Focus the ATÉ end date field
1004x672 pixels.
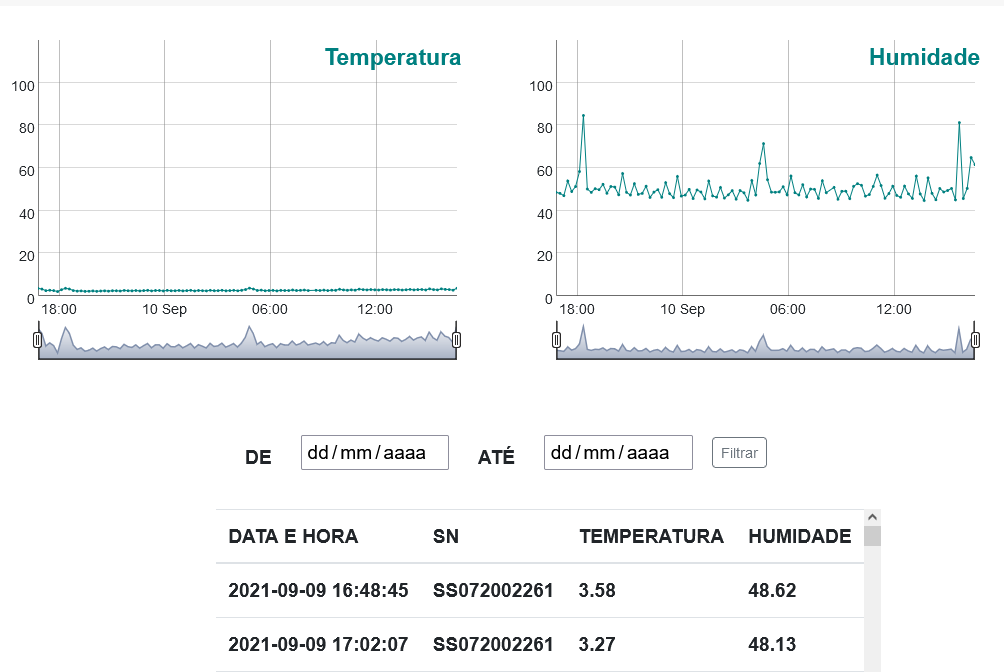click(617, 453)
